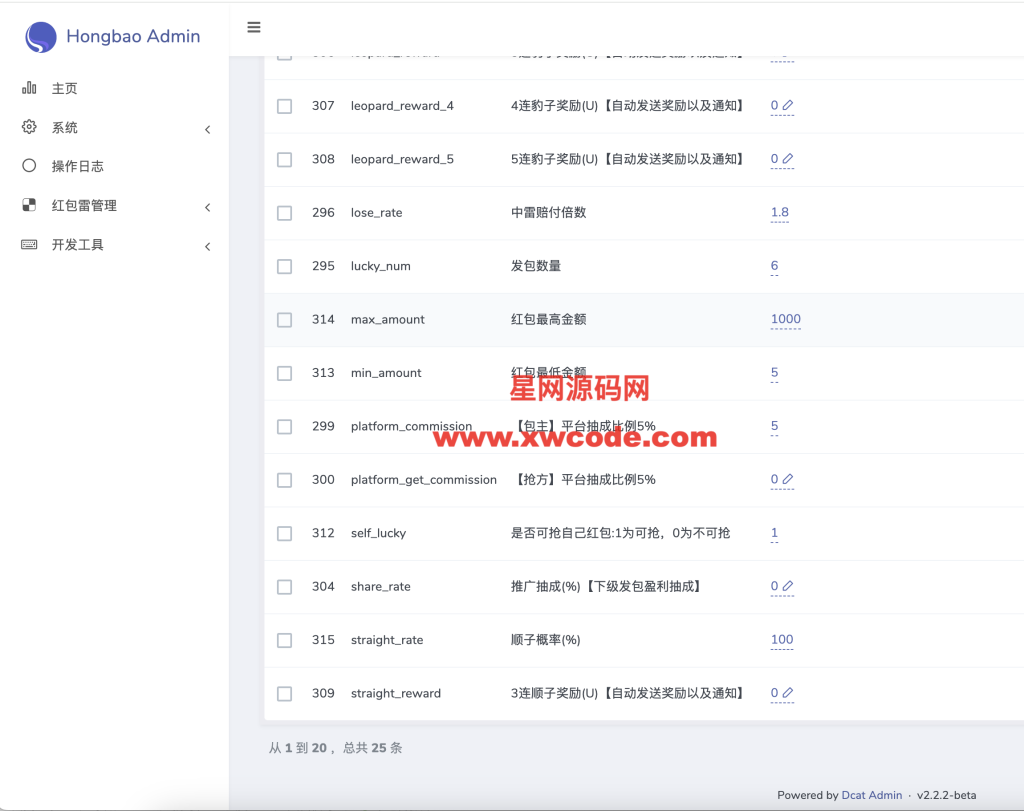Open 操作日志 in the sidebar
This screenshot has width=1024, height=811.
click(77, 166)
